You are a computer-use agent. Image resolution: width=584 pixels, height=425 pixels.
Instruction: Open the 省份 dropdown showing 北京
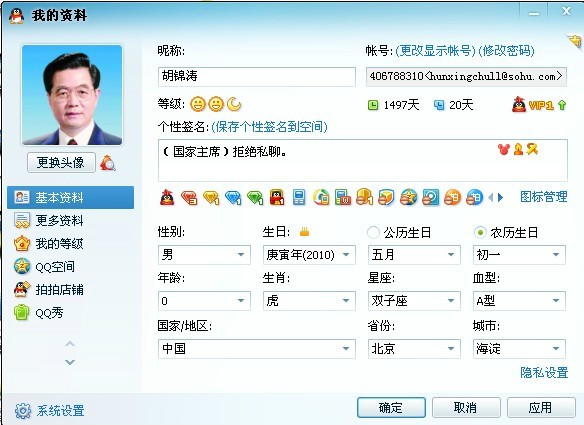[414, 349]
